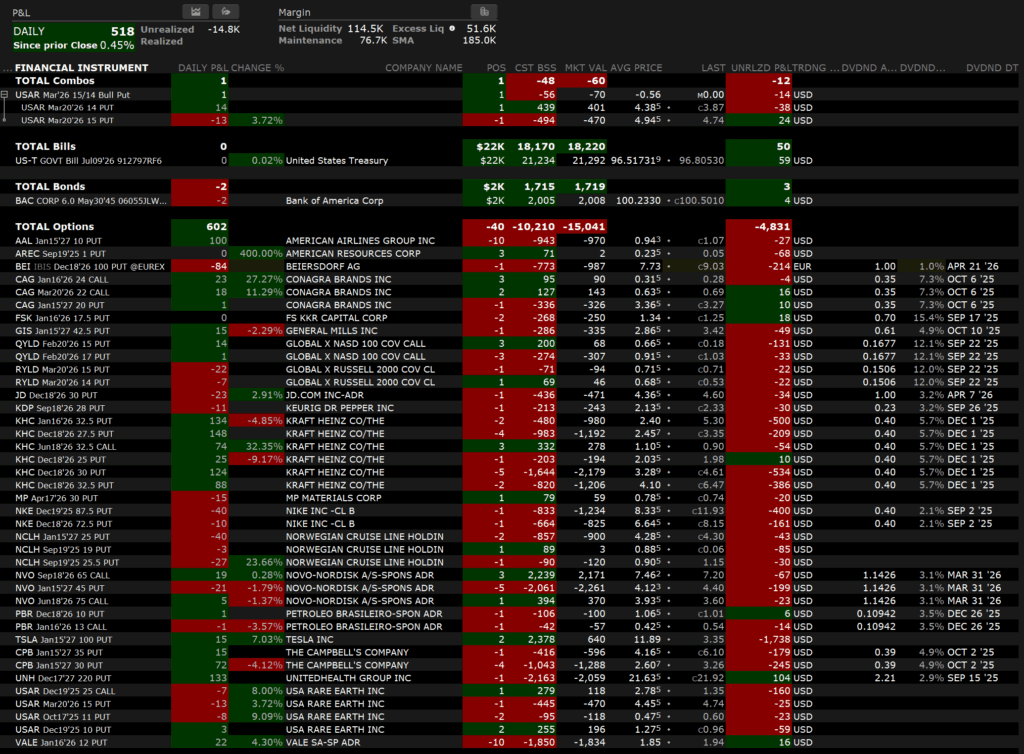
Task: Click the Excess Liq indicator dot
Action: (452, 29)
